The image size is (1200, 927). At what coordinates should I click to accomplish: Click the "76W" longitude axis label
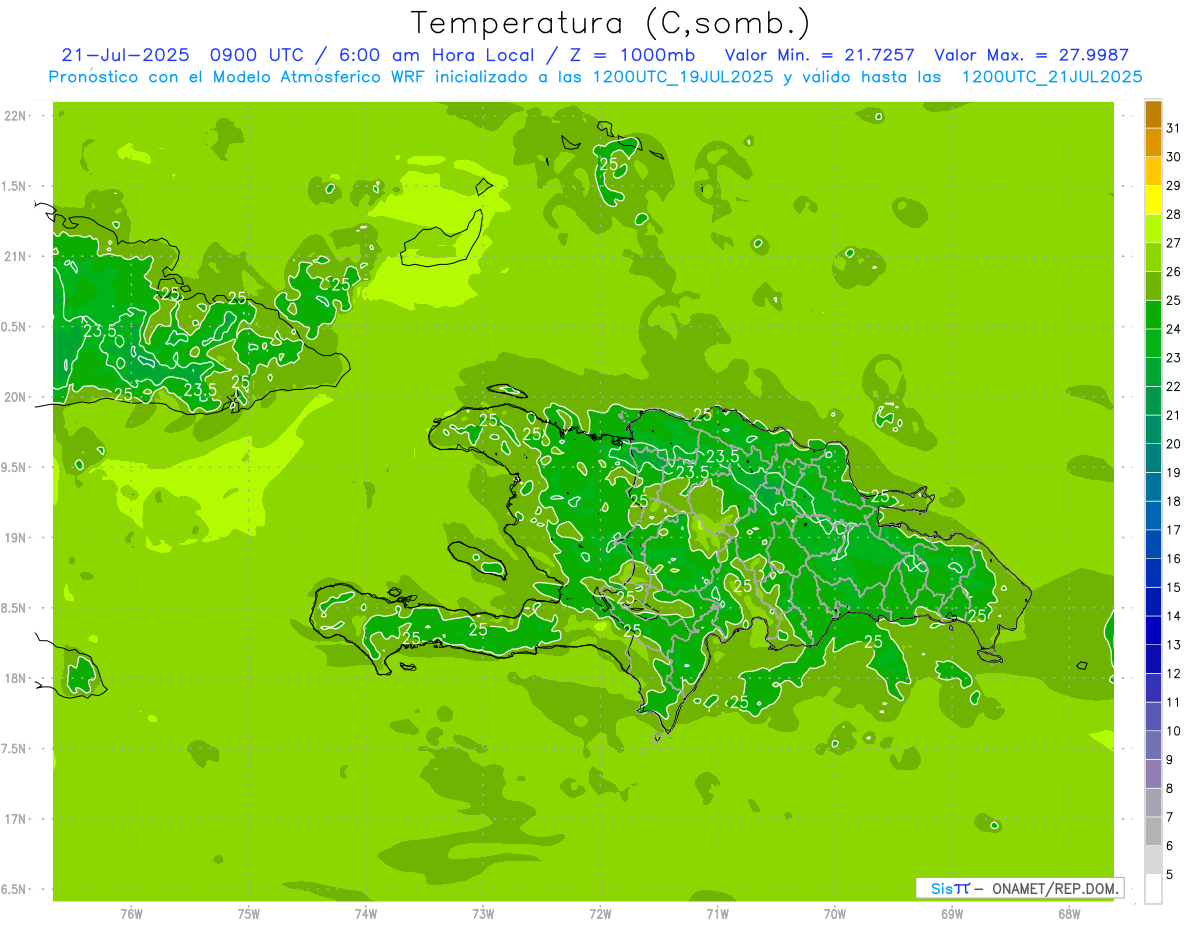(131, 914)
